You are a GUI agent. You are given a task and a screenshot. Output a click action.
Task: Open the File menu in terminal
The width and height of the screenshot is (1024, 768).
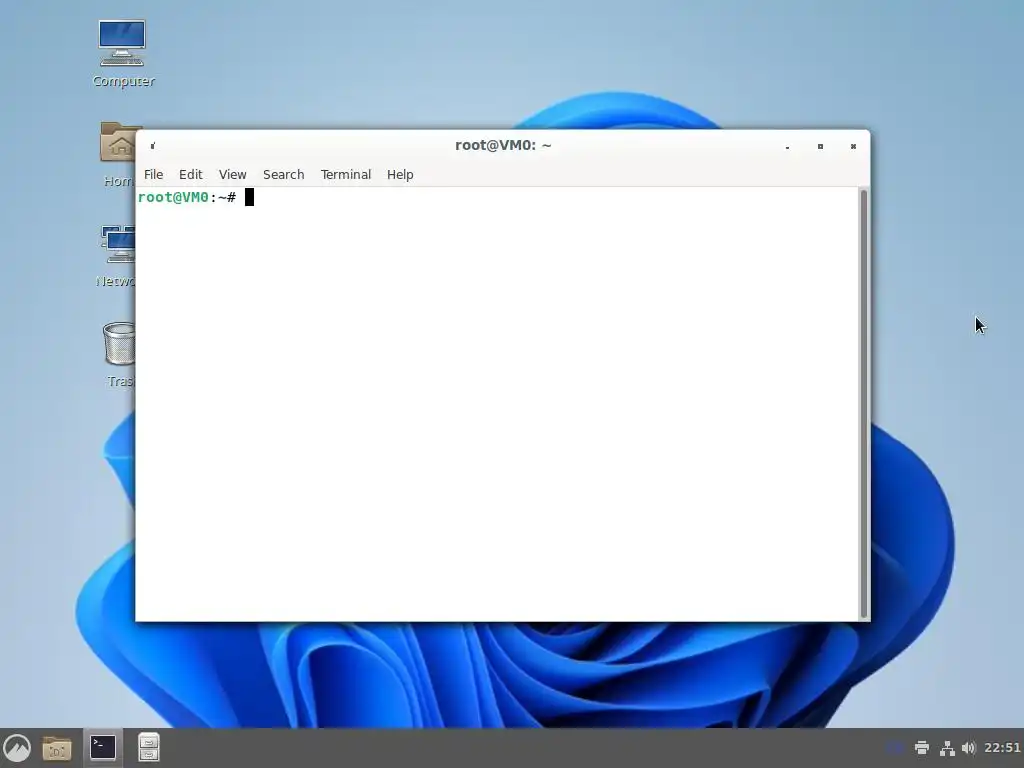(x=153, y=174)
